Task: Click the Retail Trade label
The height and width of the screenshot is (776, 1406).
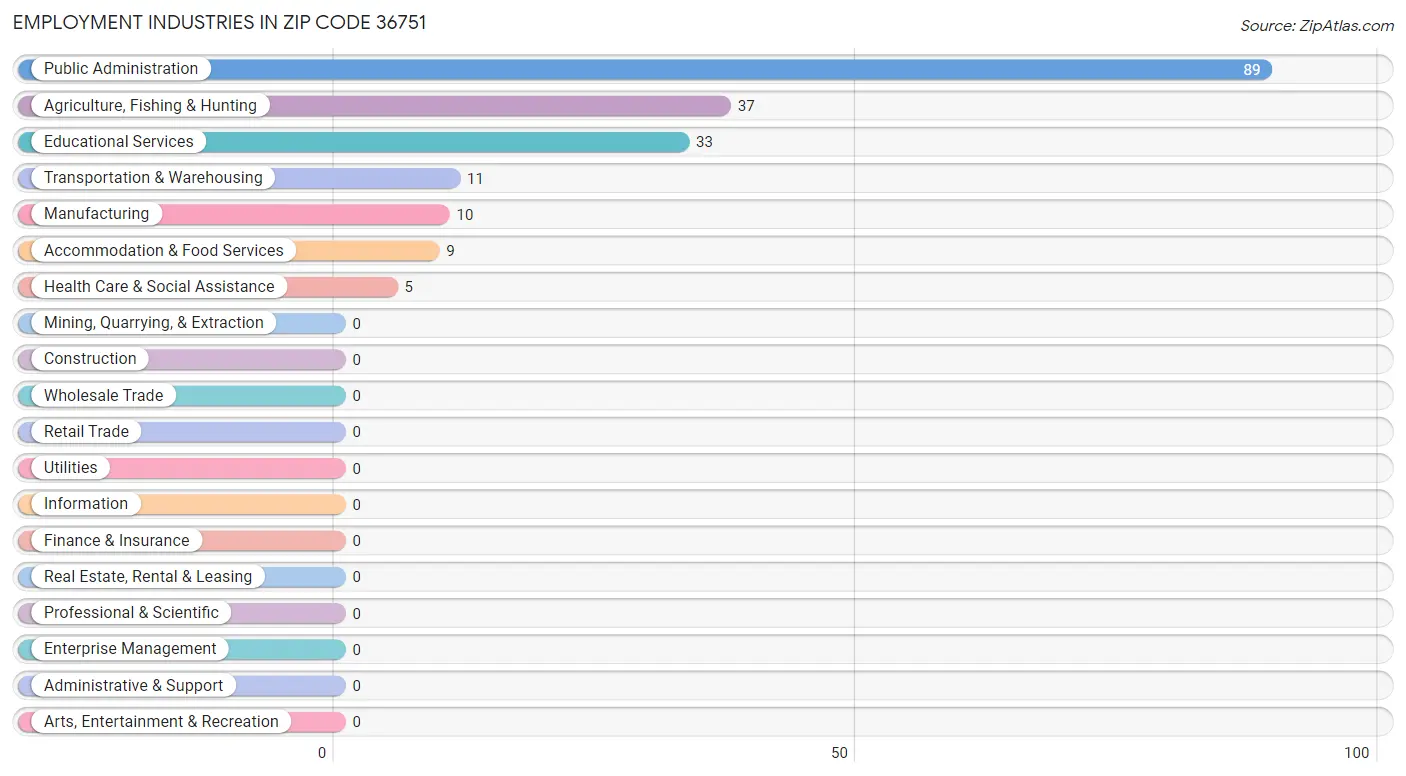Action: point(86,432)
